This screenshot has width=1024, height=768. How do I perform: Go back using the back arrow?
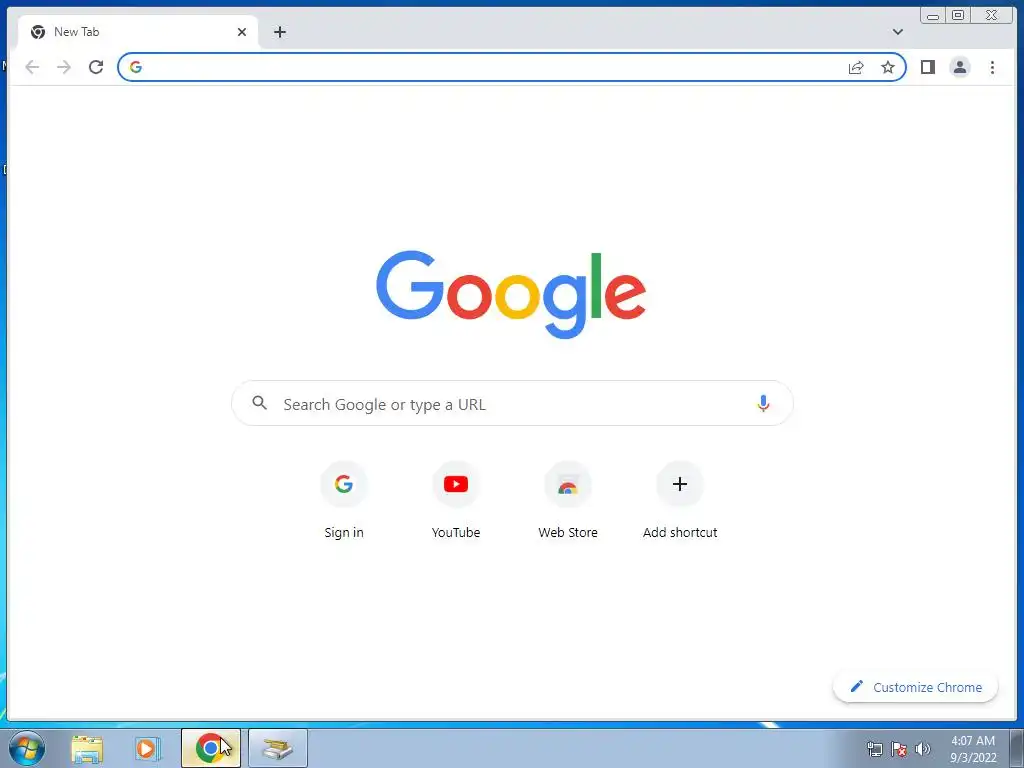click(x=32, y=67)
